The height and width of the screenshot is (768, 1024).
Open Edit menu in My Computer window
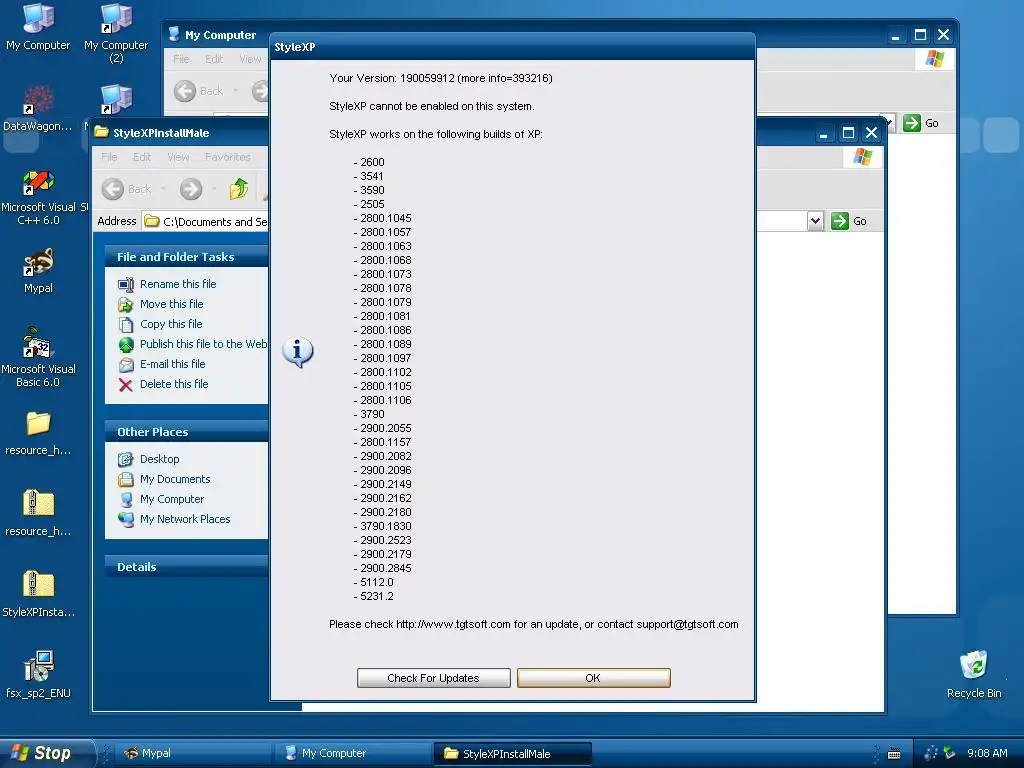pyautogui.click(x=214, y=59)
